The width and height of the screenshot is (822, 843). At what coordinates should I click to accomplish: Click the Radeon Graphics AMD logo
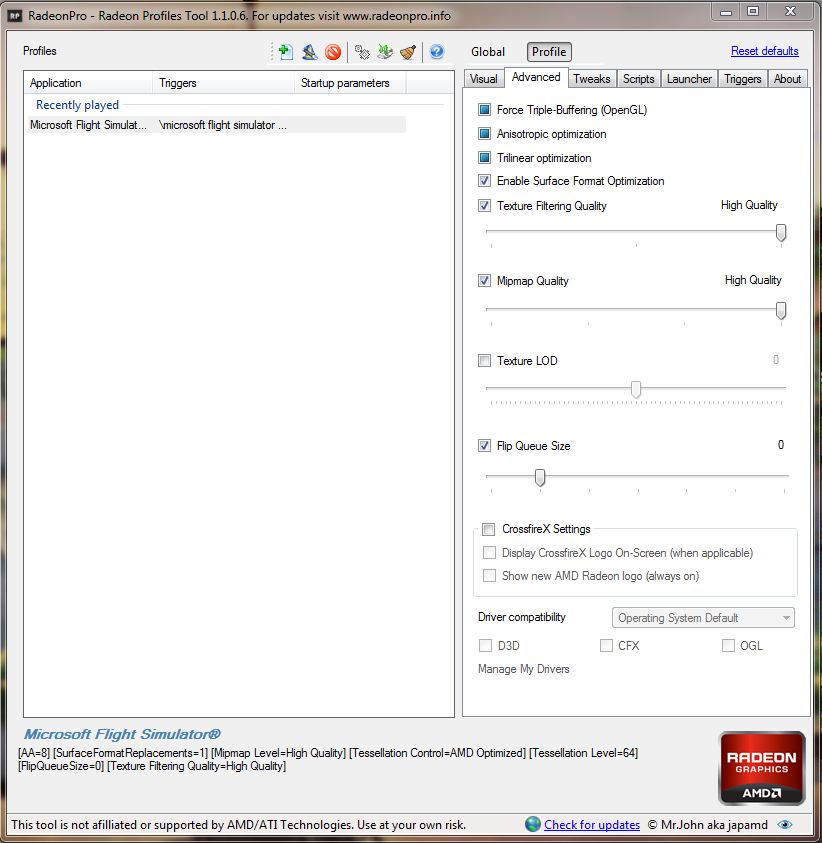click(x=762, y=768)
